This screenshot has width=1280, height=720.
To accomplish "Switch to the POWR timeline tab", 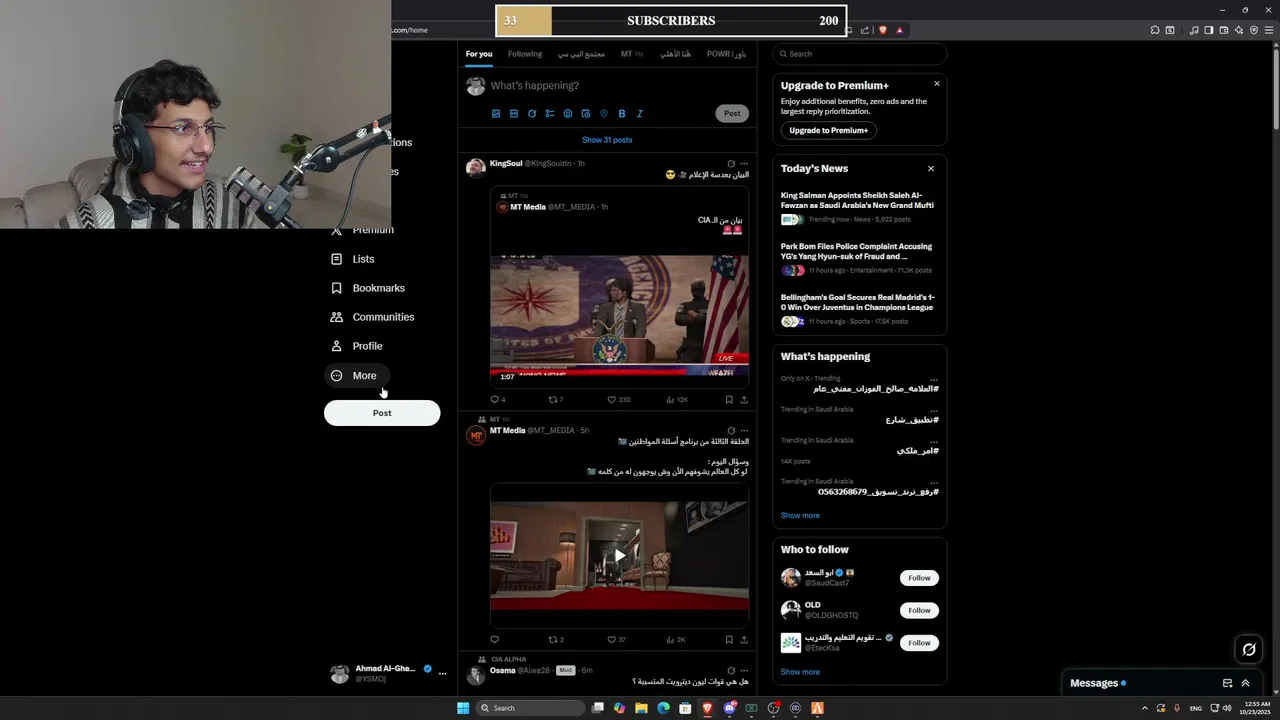I will [x=726, y=54].
